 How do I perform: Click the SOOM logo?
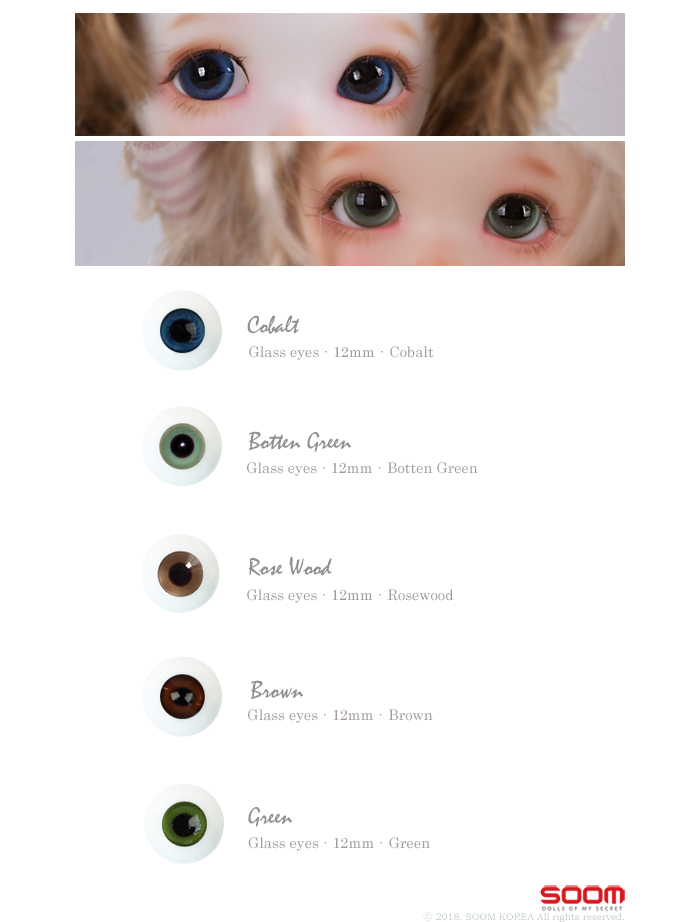click(x=582, y=897)
